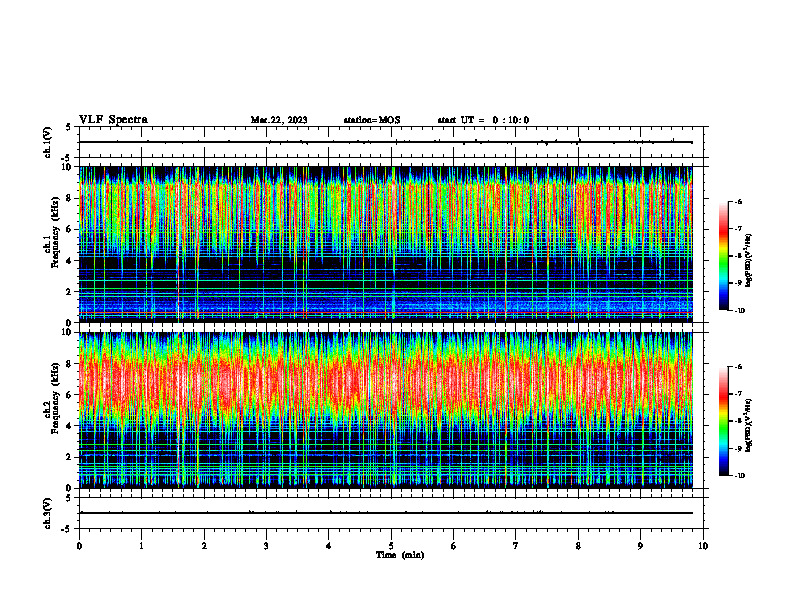
Task: Click the time axis tick label "1"
Action: click(x=141, y=546)
